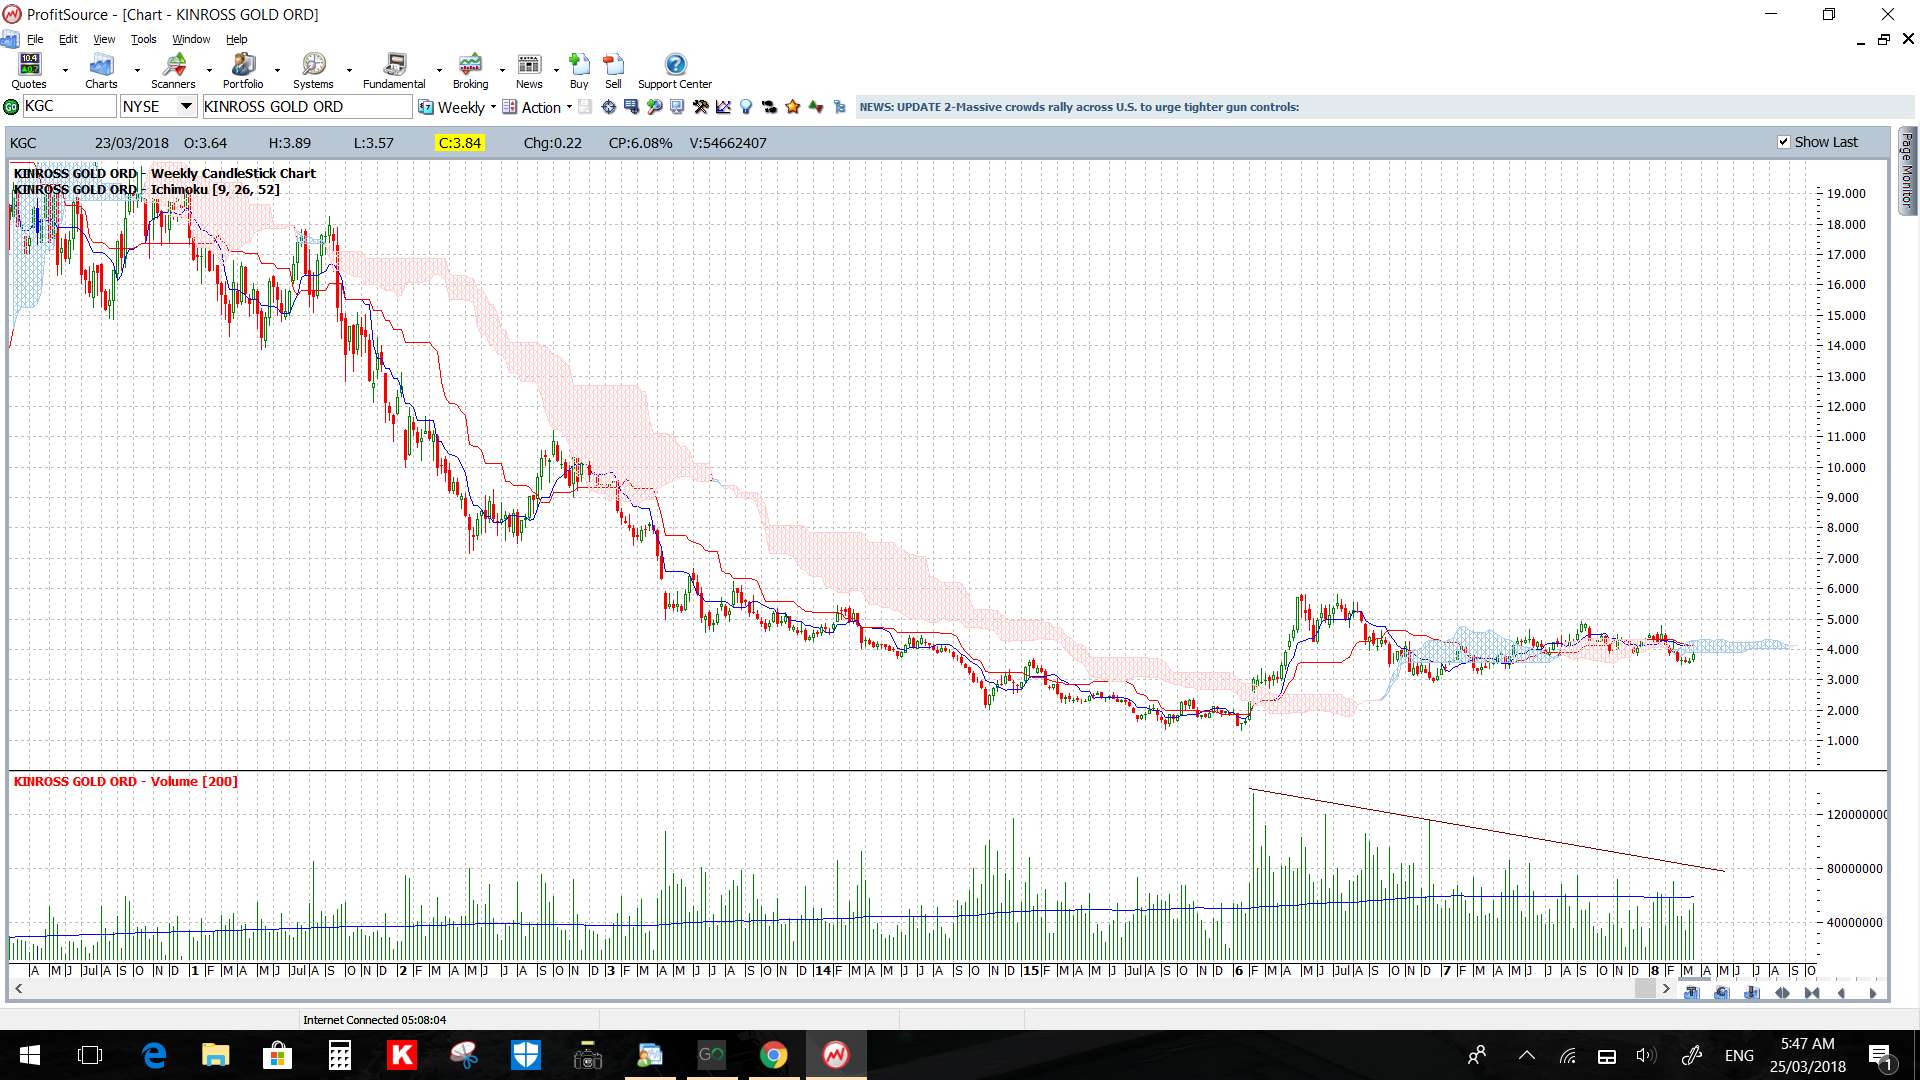The width and height of the screenshot is (1920, 1080).
Task: Click the chart scroll left arrow
Action: coord(18,989)
